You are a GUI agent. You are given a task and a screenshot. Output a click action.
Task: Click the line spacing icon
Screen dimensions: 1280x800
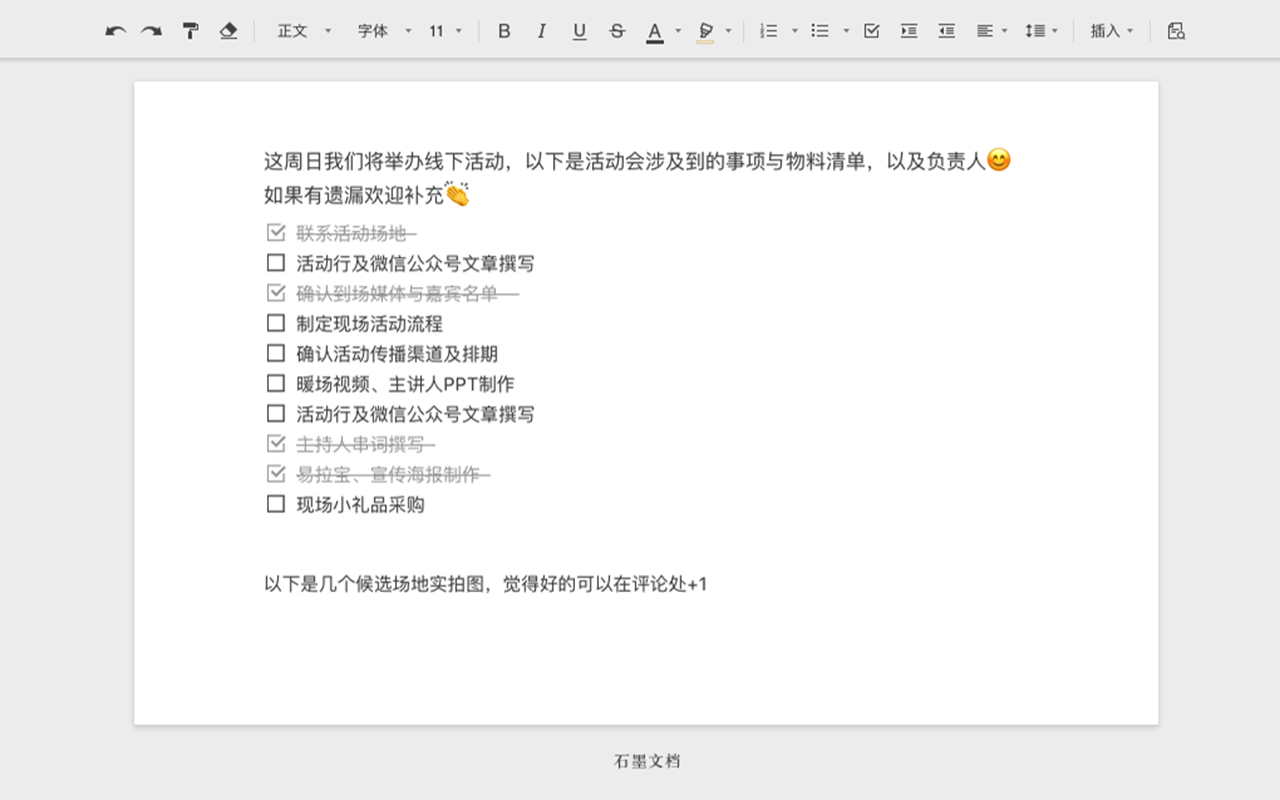pos(1035,31)
